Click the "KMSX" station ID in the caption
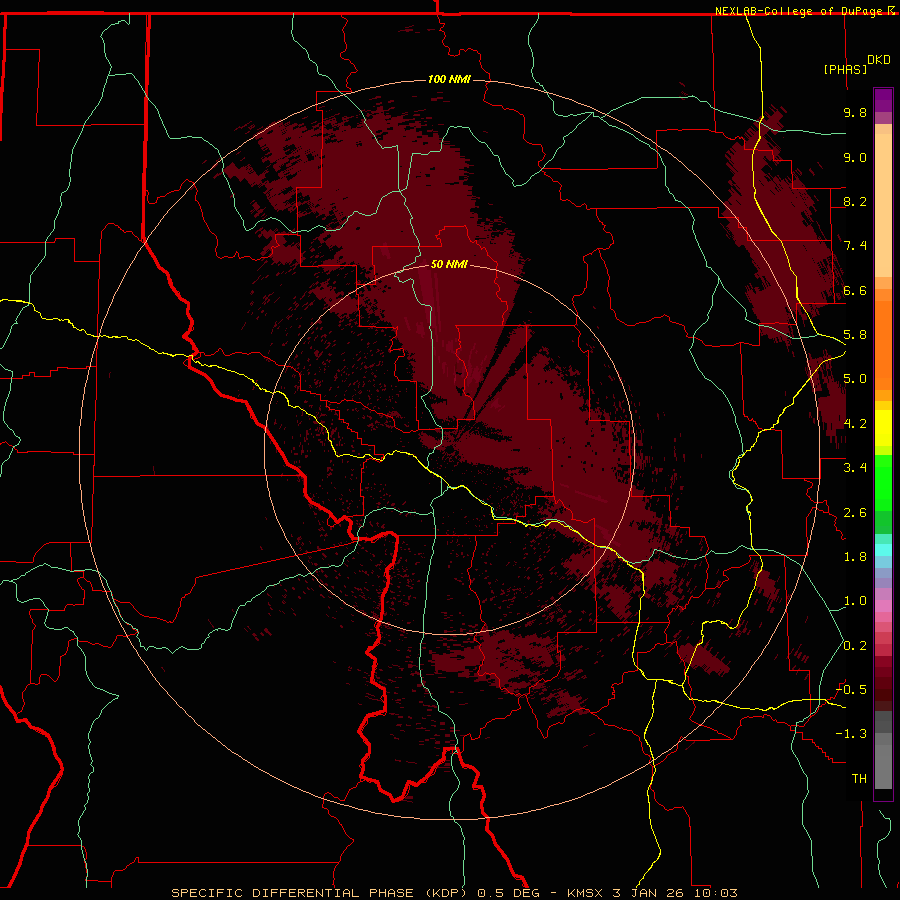This screenshot has width=900, height=900. (585, 893)
